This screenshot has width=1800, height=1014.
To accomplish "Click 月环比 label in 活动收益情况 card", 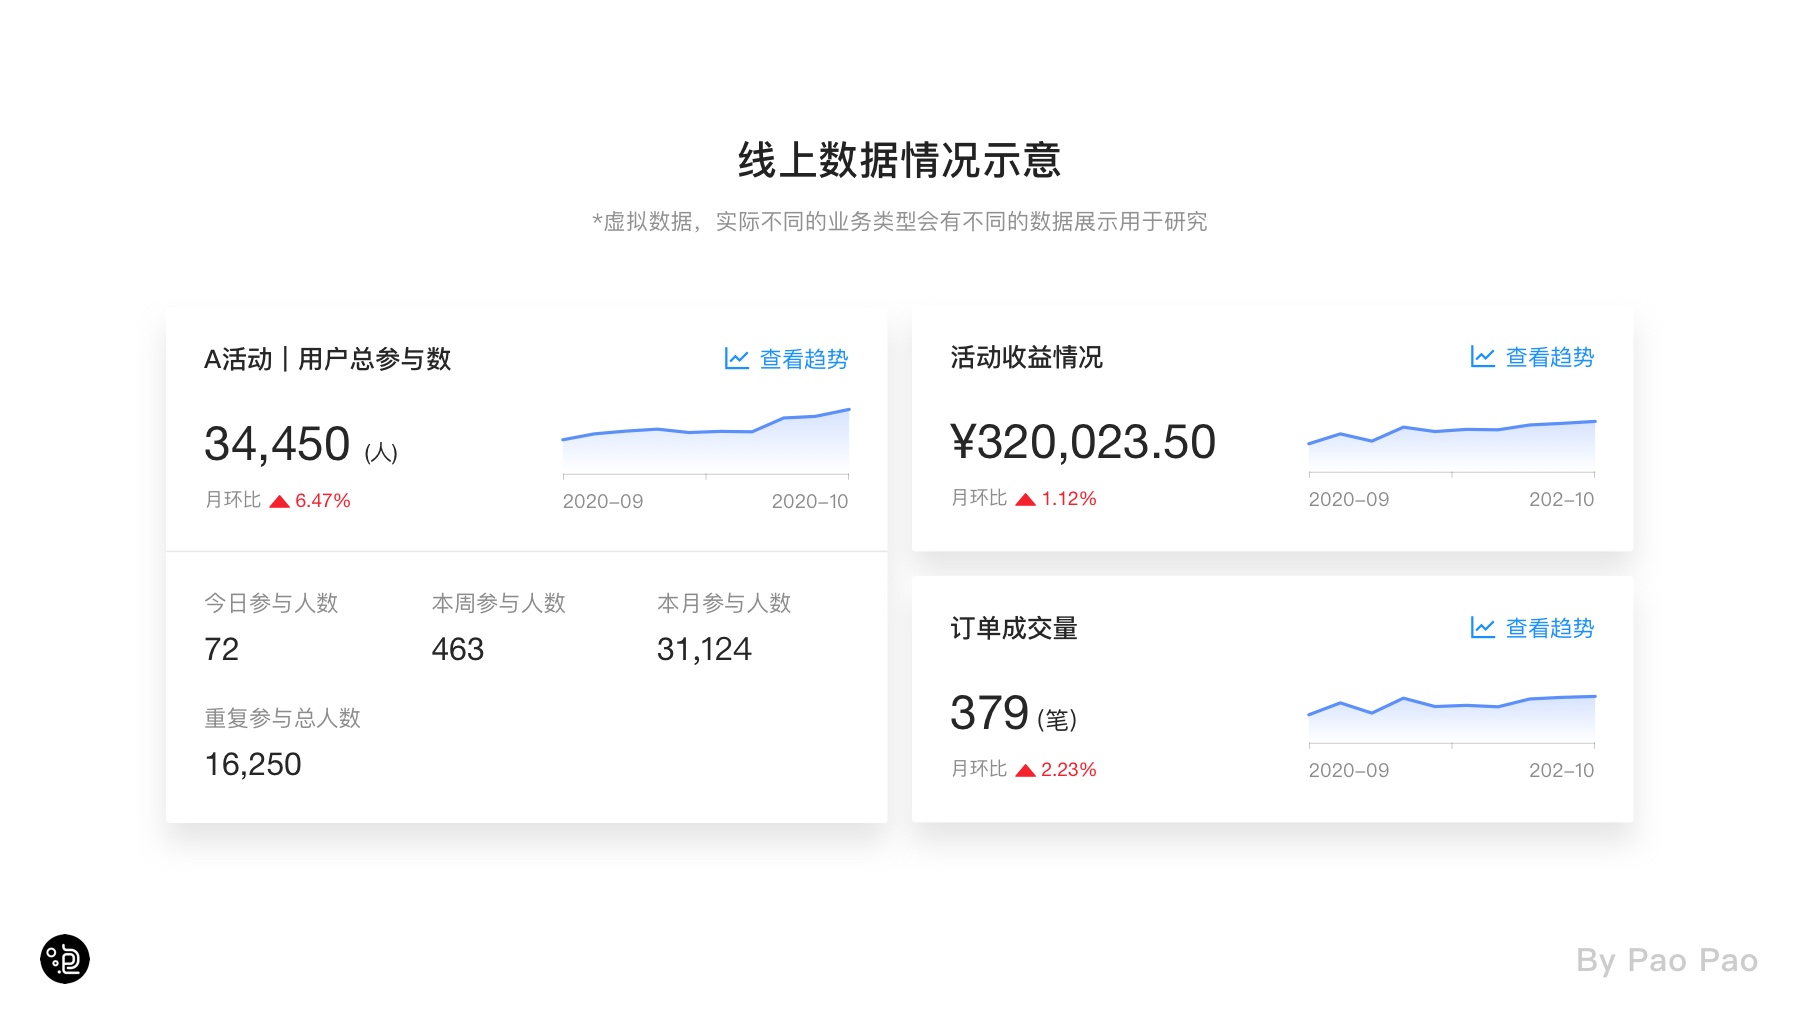I will 979,498.
